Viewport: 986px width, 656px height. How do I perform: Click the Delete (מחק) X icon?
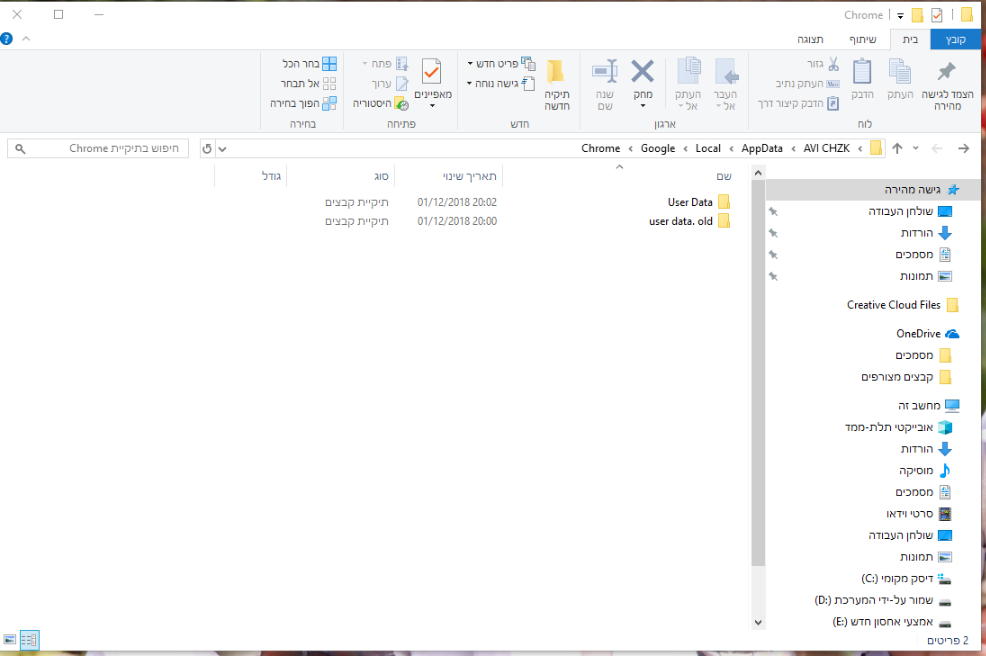(x=642, y=71)
